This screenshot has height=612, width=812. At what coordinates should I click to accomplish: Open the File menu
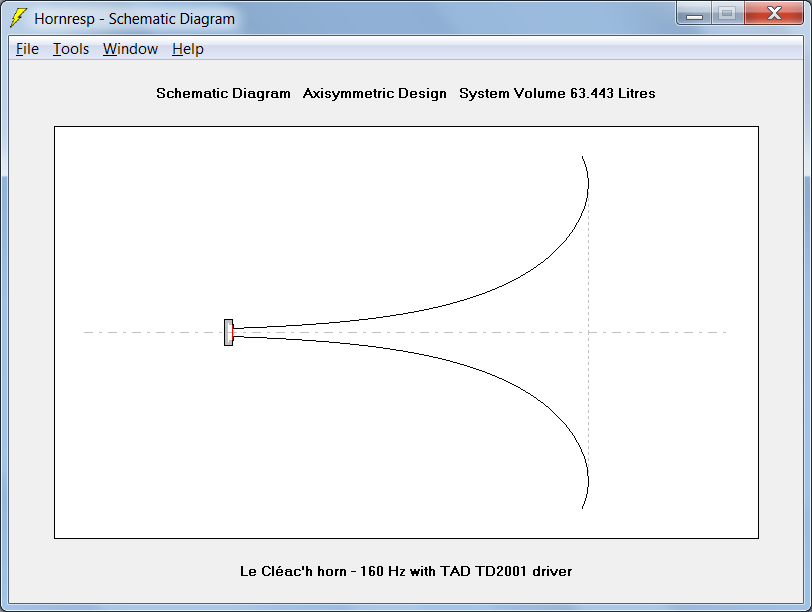coord(27,49)
